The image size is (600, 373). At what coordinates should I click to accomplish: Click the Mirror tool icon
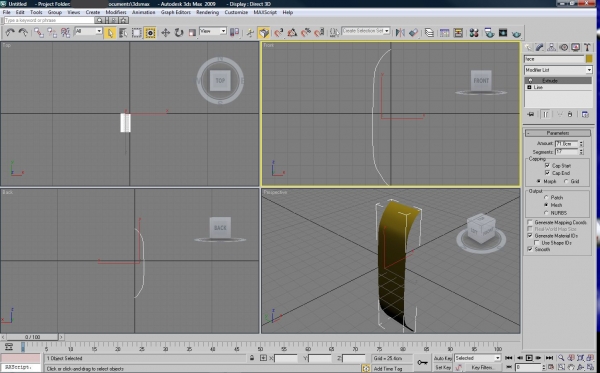point(400,33)
